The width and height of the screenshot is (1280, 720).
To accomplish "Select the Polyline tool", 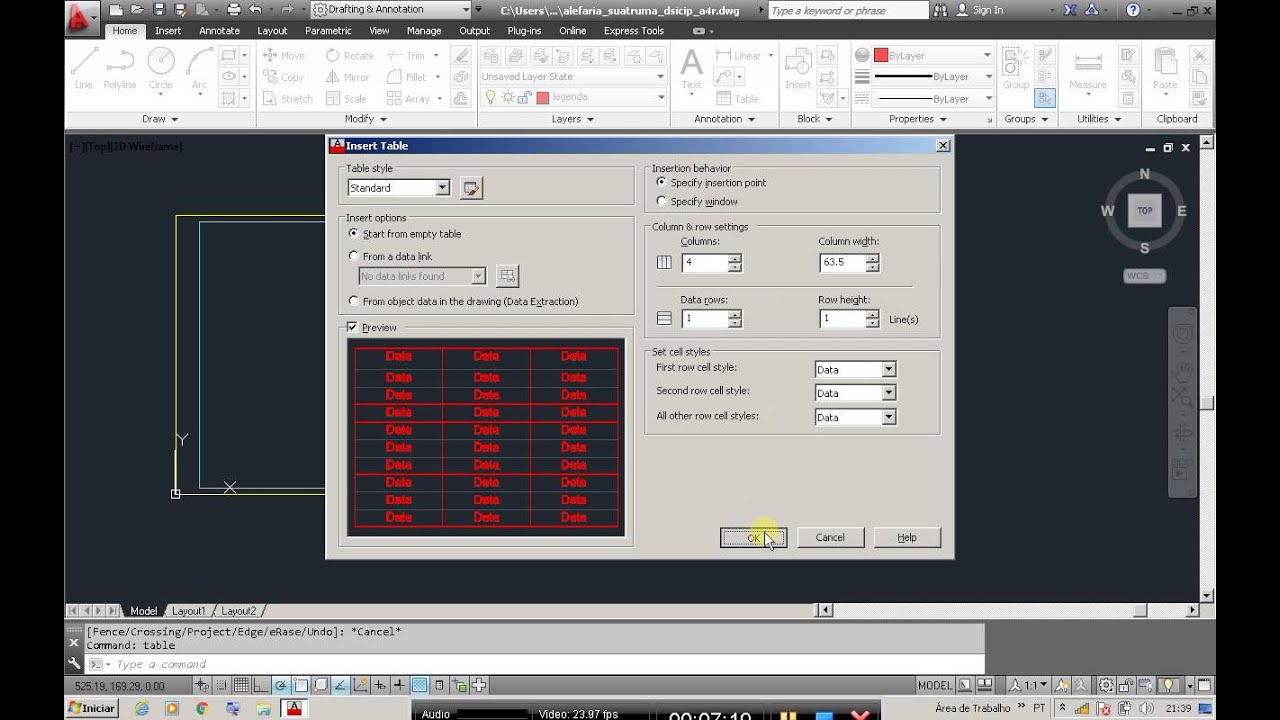I will point(120,68).
